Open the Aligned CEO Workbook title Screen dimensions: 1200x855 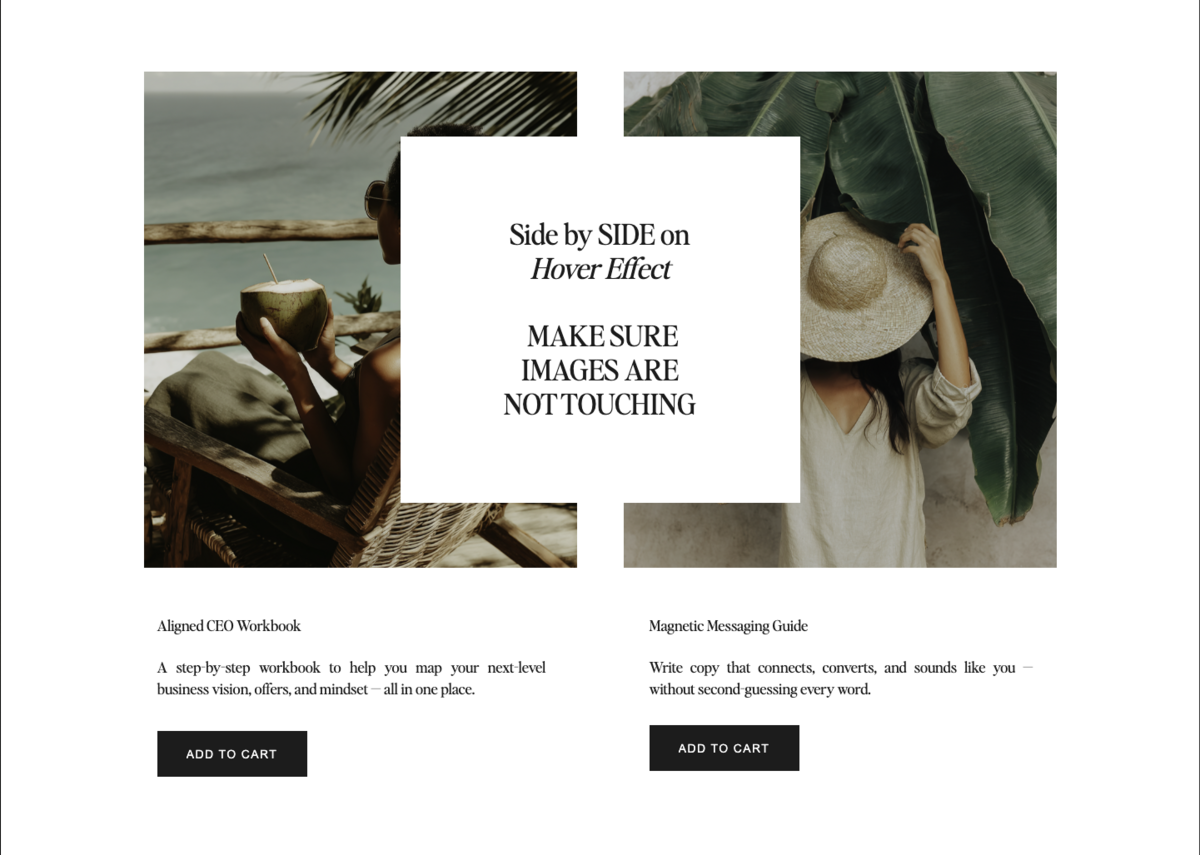(x=229, y=626)
